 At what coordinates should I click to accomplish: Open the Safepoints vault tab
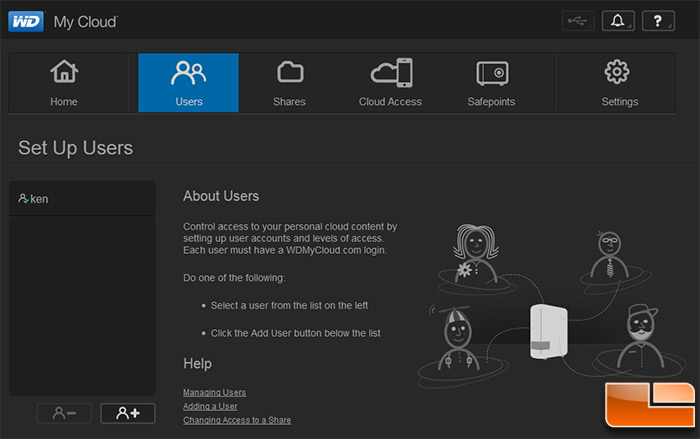491,83
